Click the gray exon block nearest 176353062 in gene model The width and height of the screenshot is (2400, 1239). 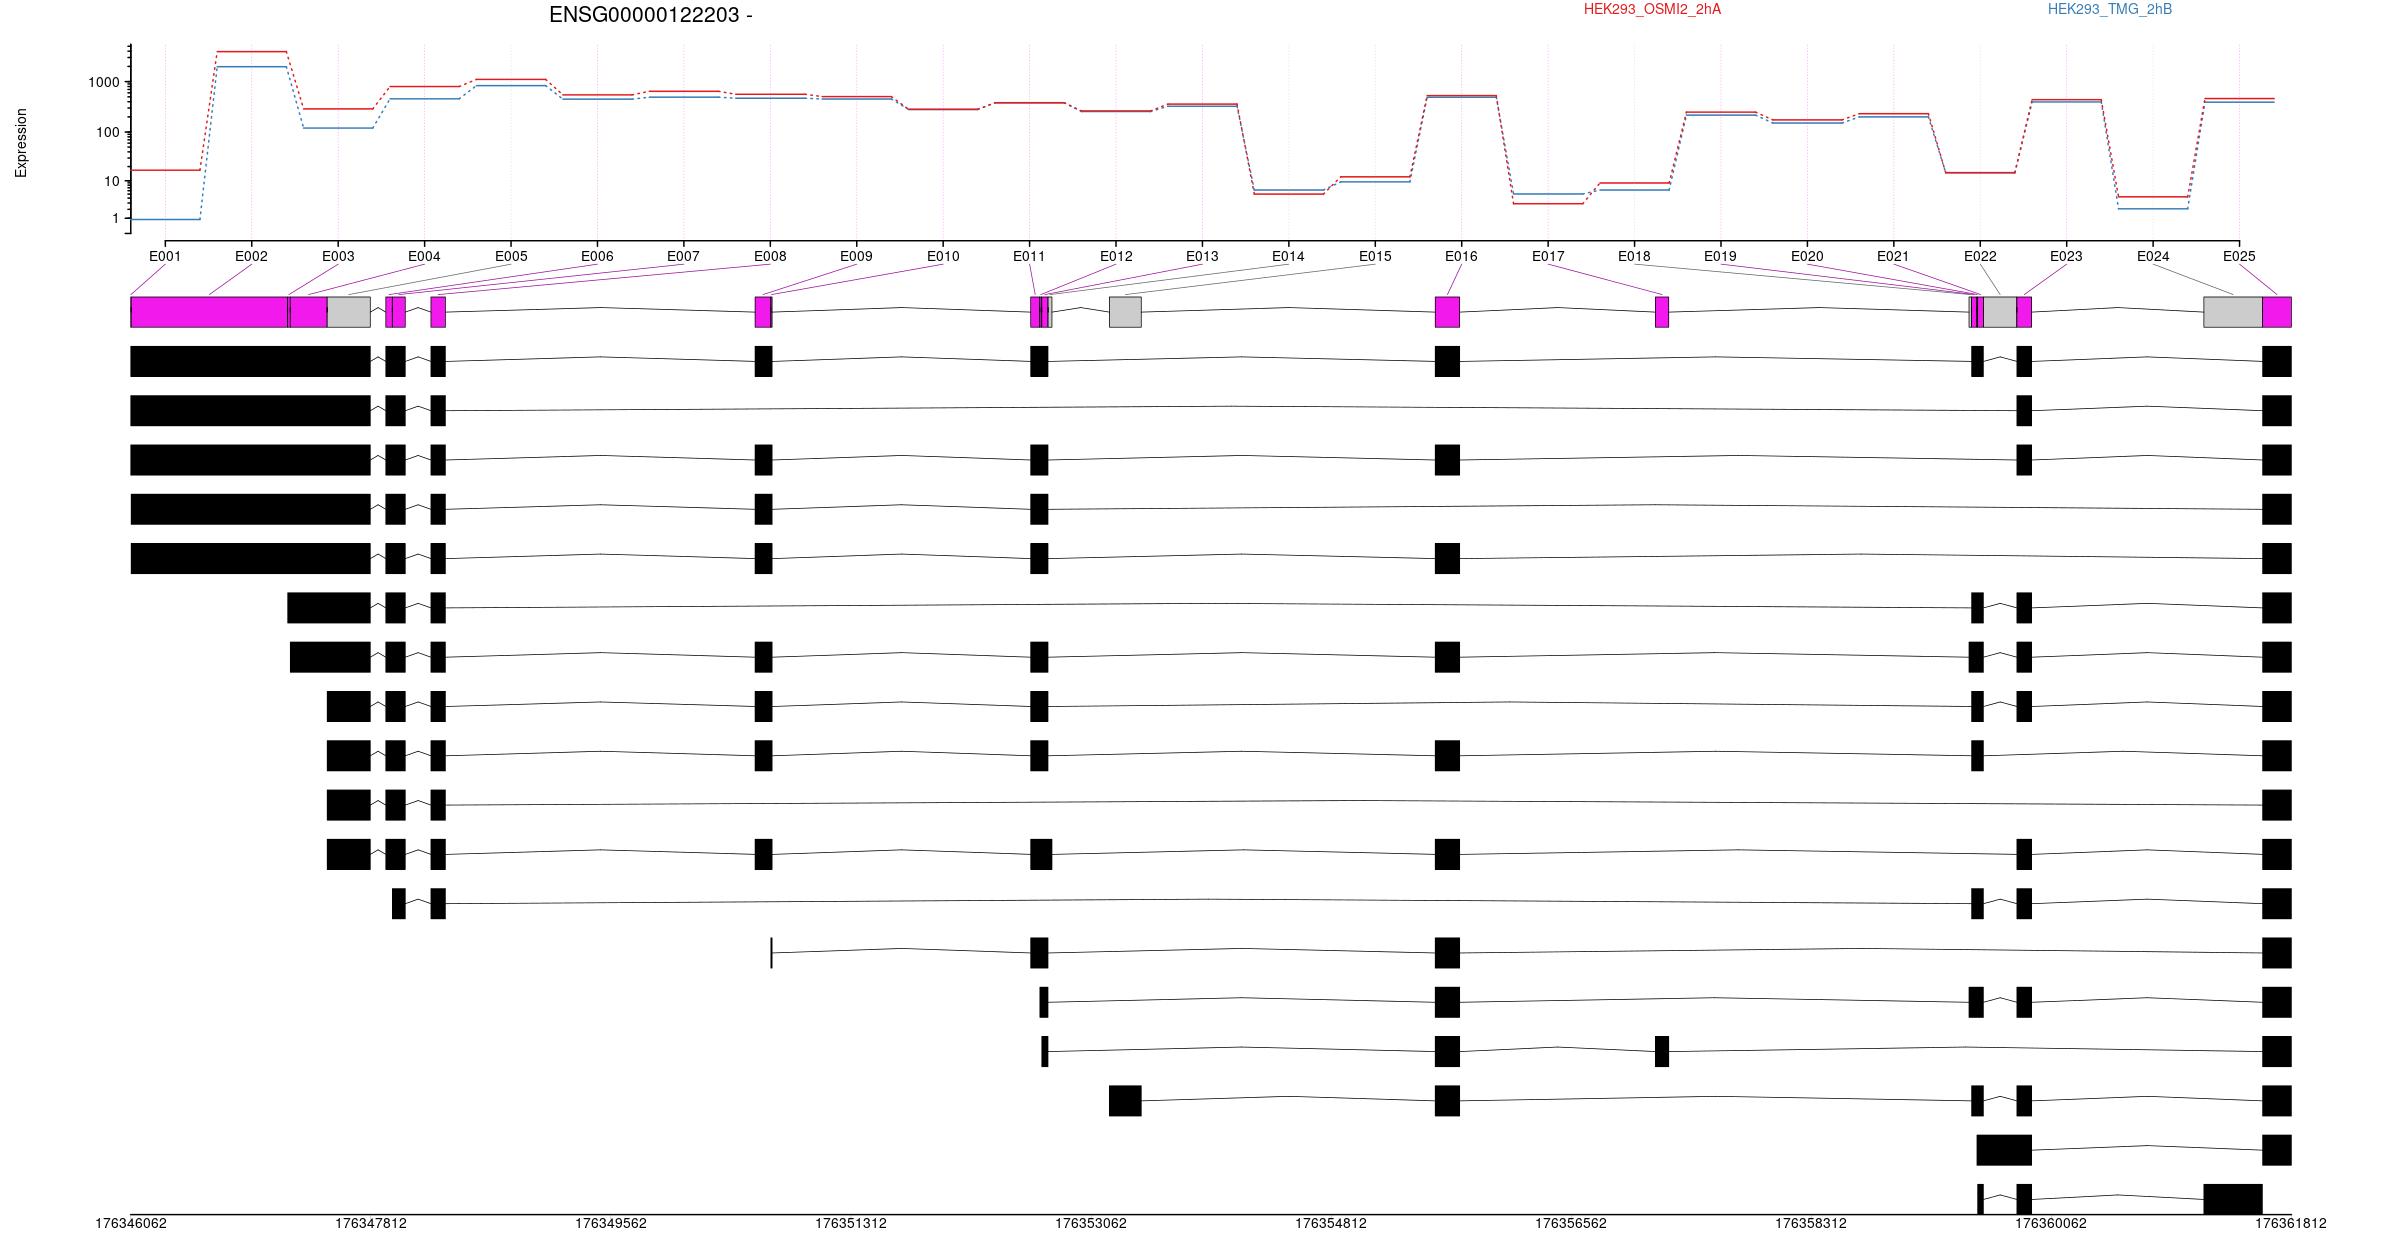click(1125, 312)
